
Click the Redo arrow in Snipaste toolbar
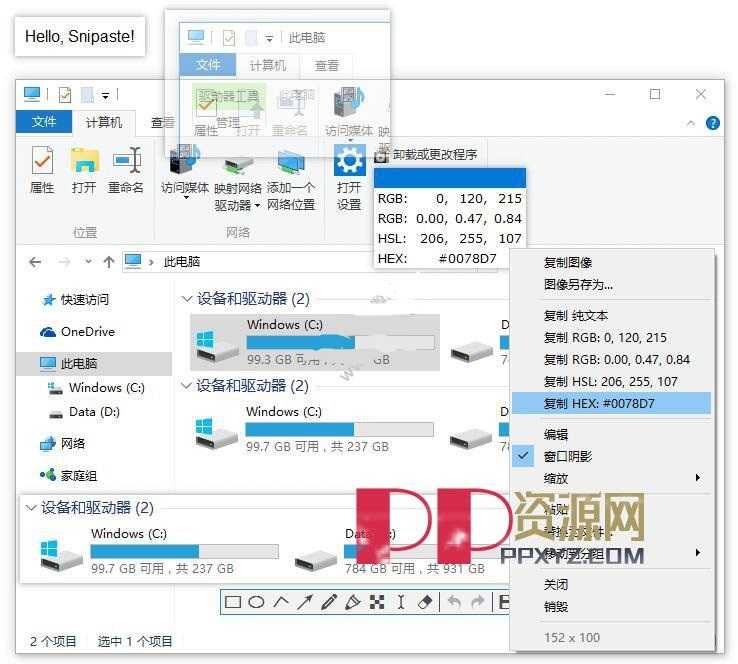477,602
